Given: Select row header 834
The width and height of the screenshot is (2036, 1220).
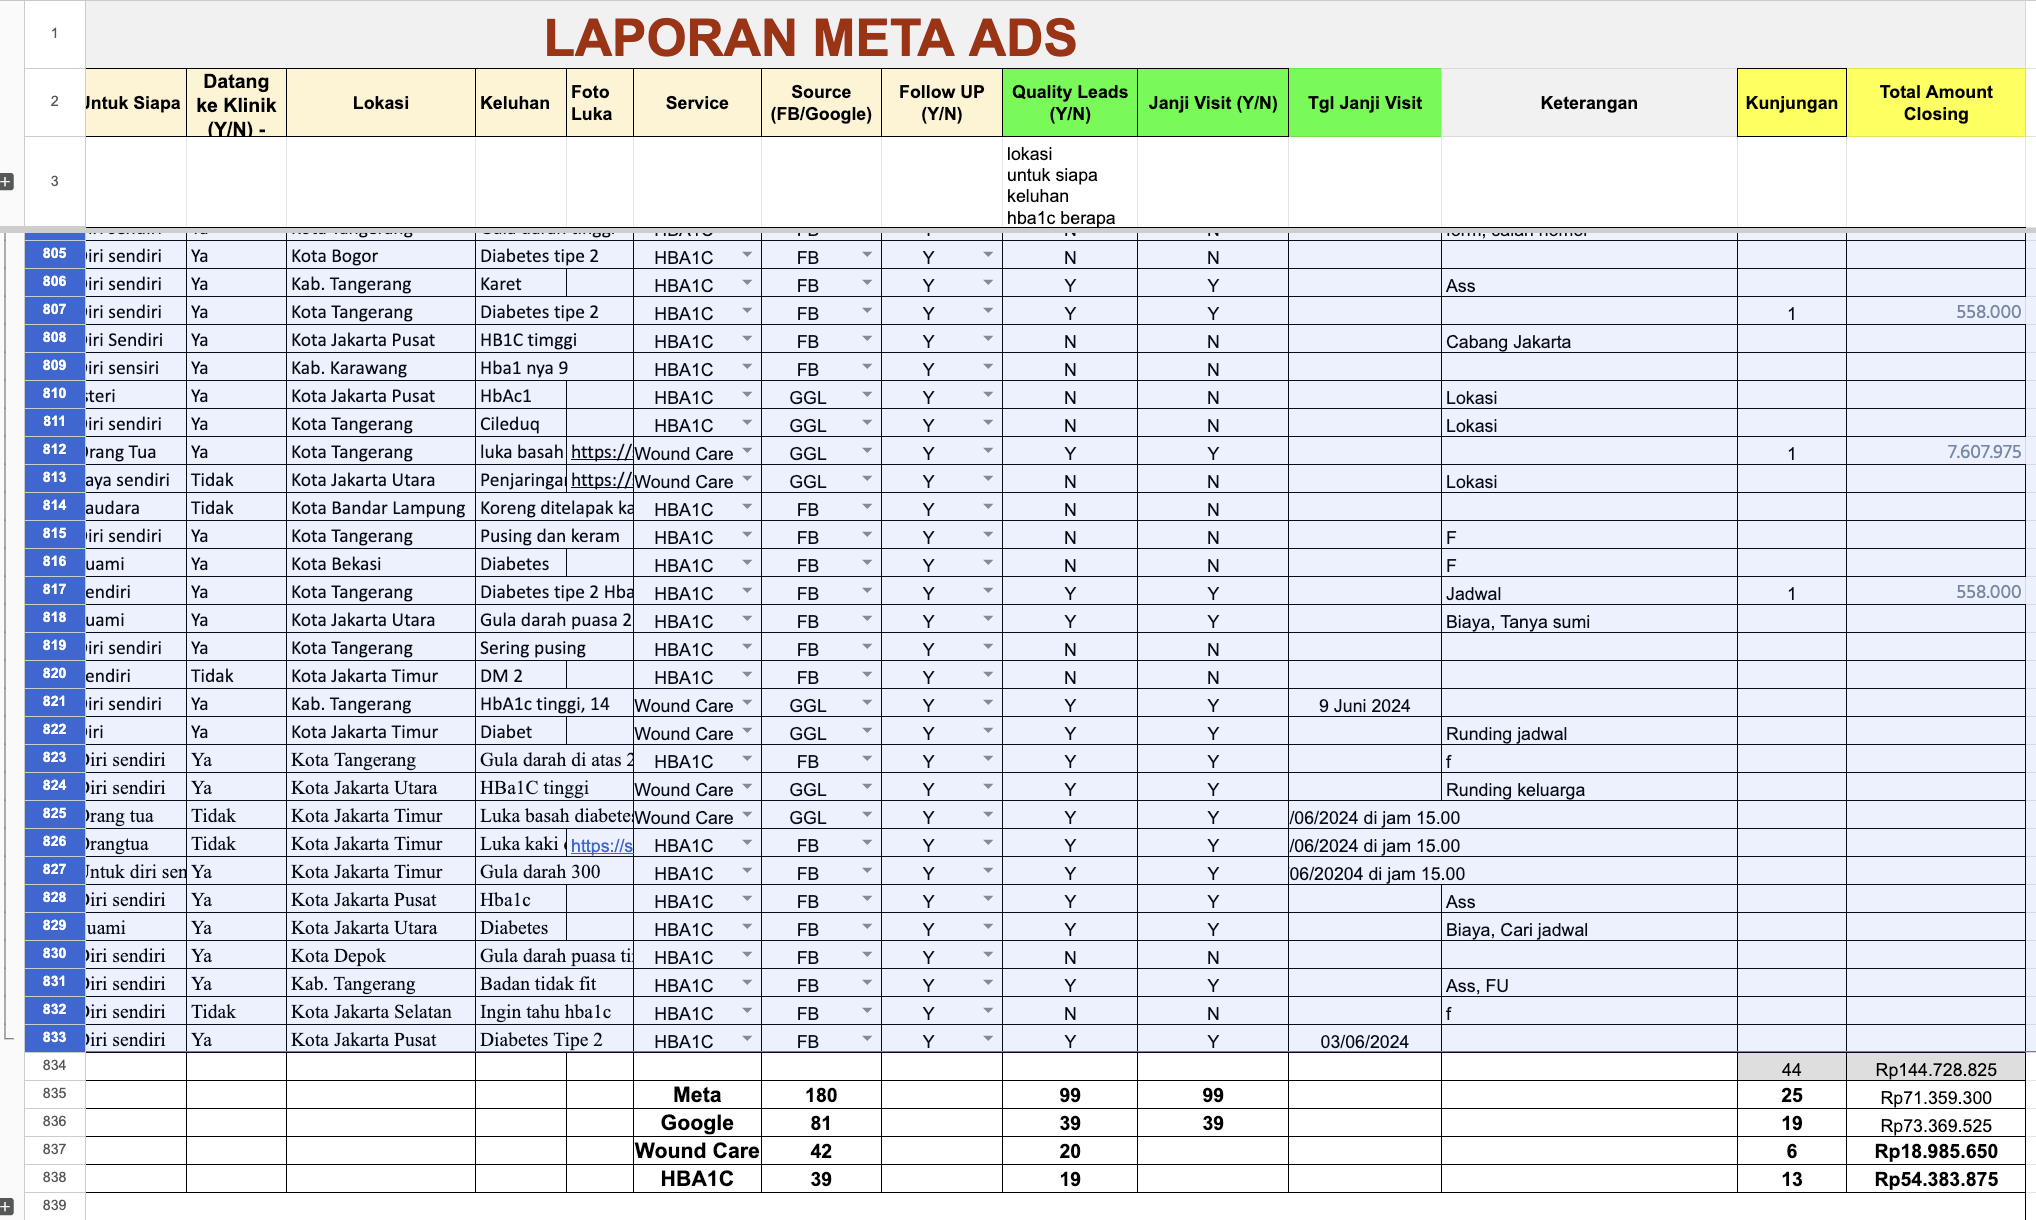Looking at the screenshot, I should coord(54,1066).
